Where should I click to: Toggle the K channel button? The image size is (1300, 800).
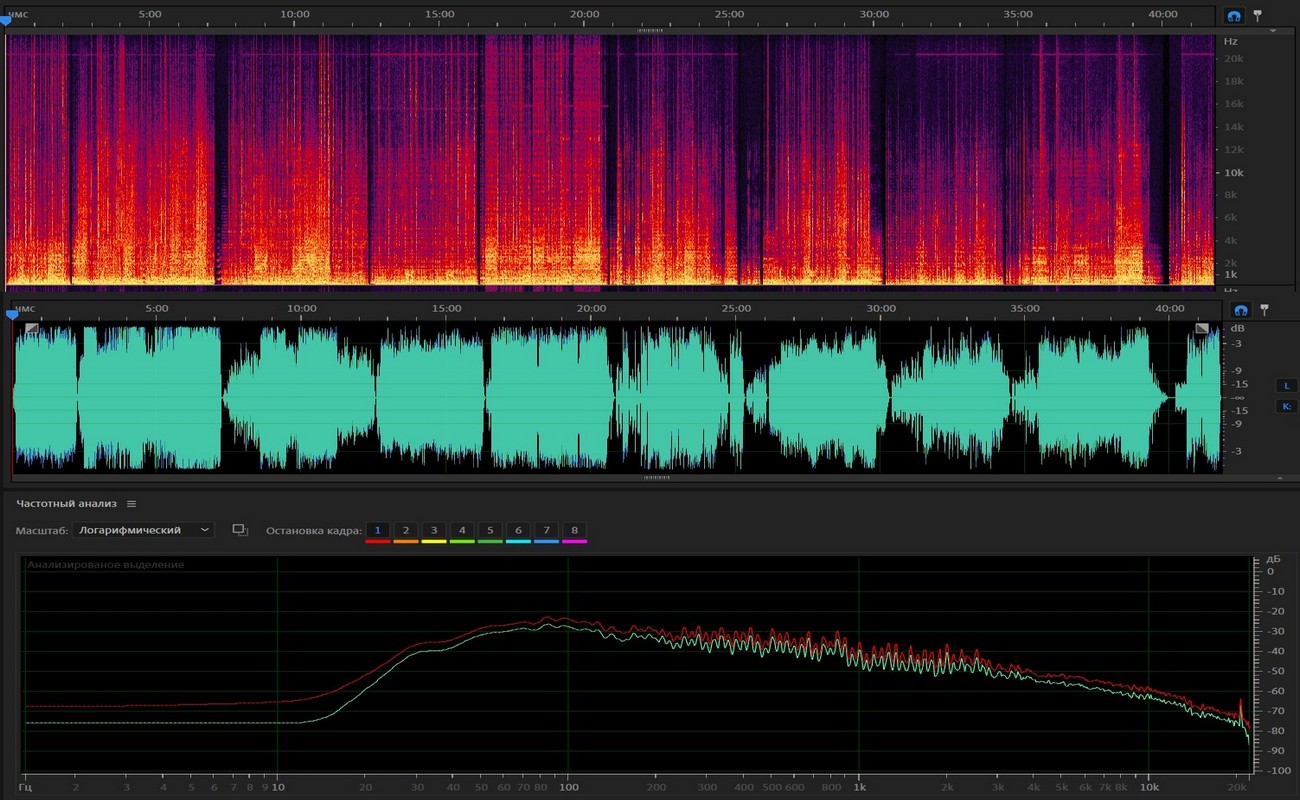point(1287,406)
